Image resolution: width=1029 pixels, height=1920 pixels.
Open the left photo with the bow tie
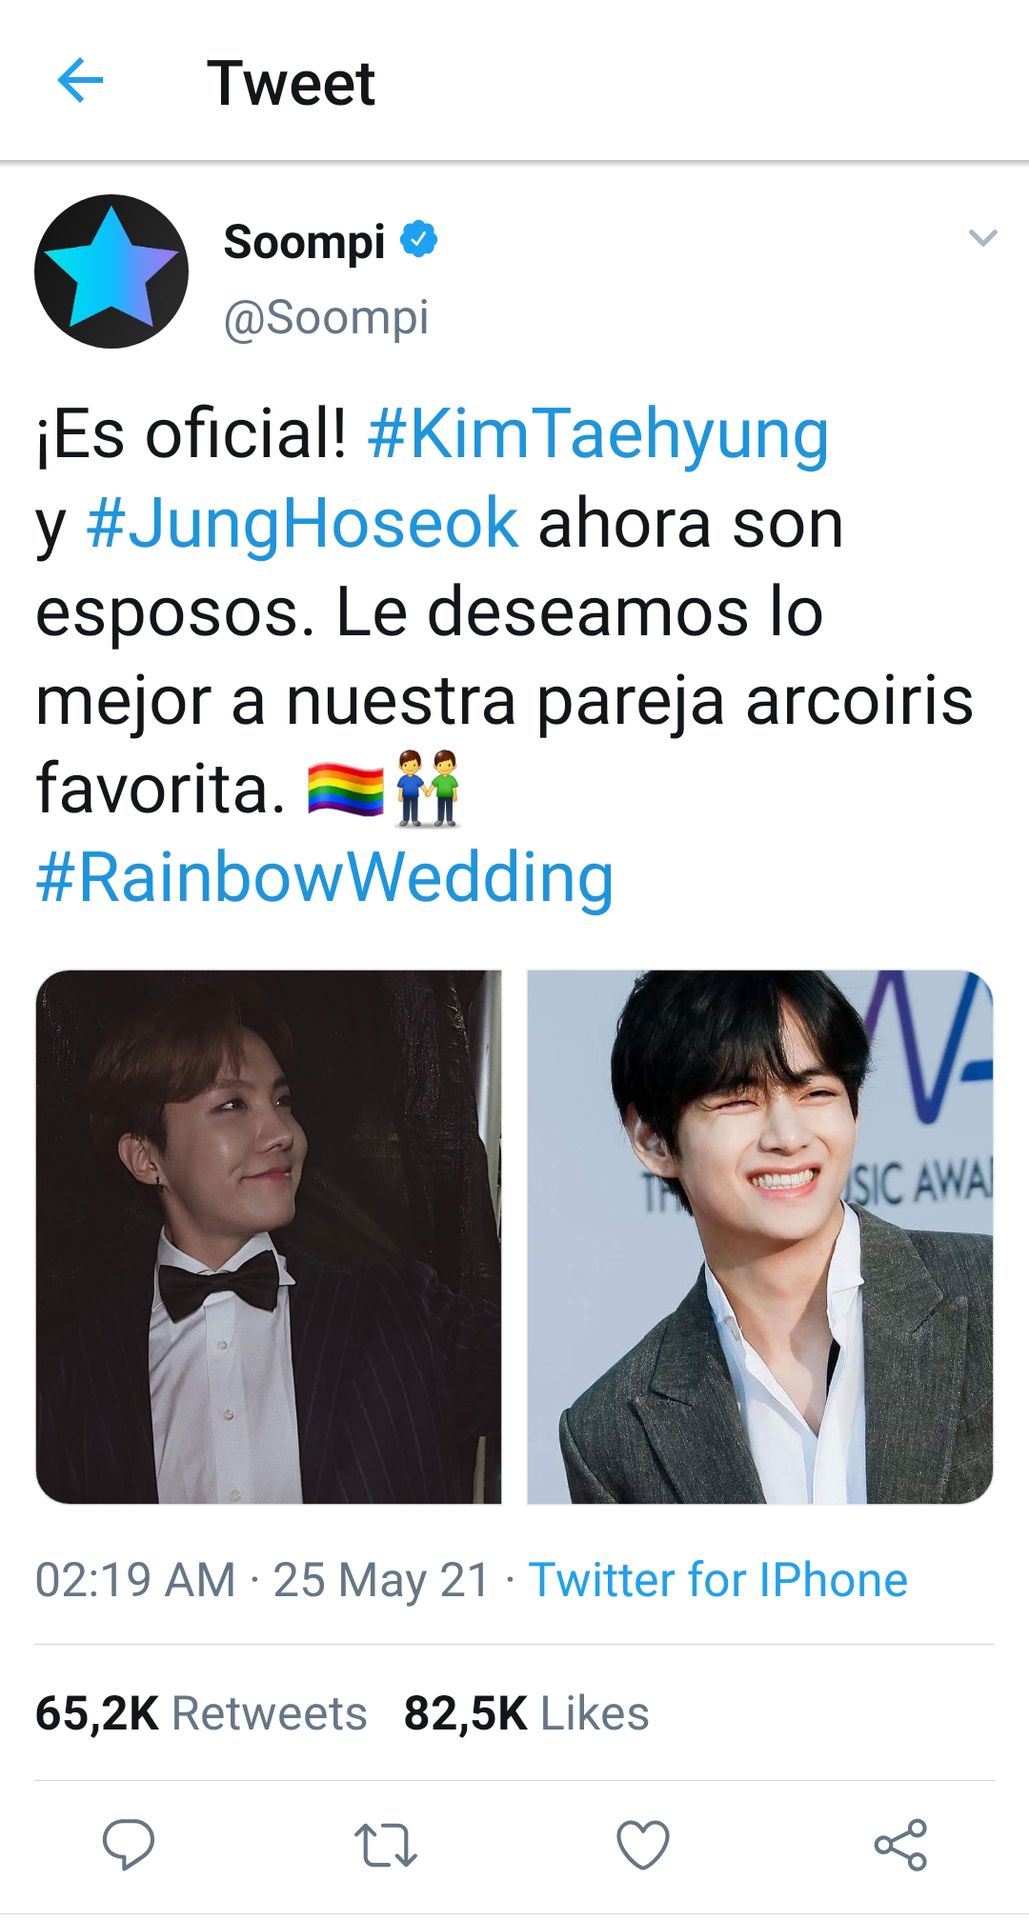point(268,1237)
